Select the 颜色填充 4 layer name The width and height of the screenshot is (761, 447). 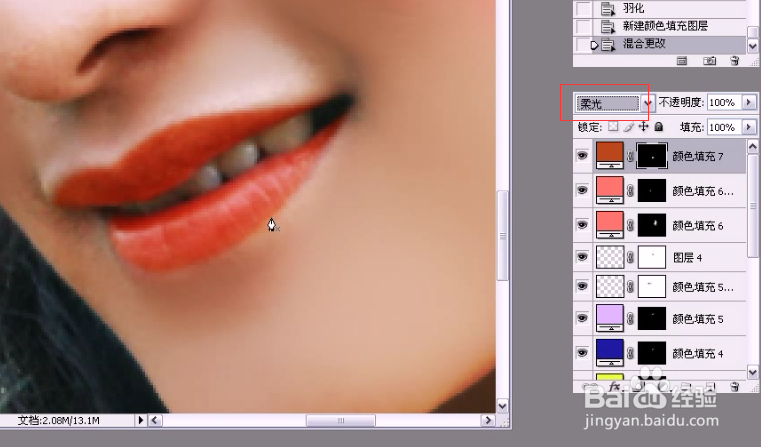(x=697, y=353)
